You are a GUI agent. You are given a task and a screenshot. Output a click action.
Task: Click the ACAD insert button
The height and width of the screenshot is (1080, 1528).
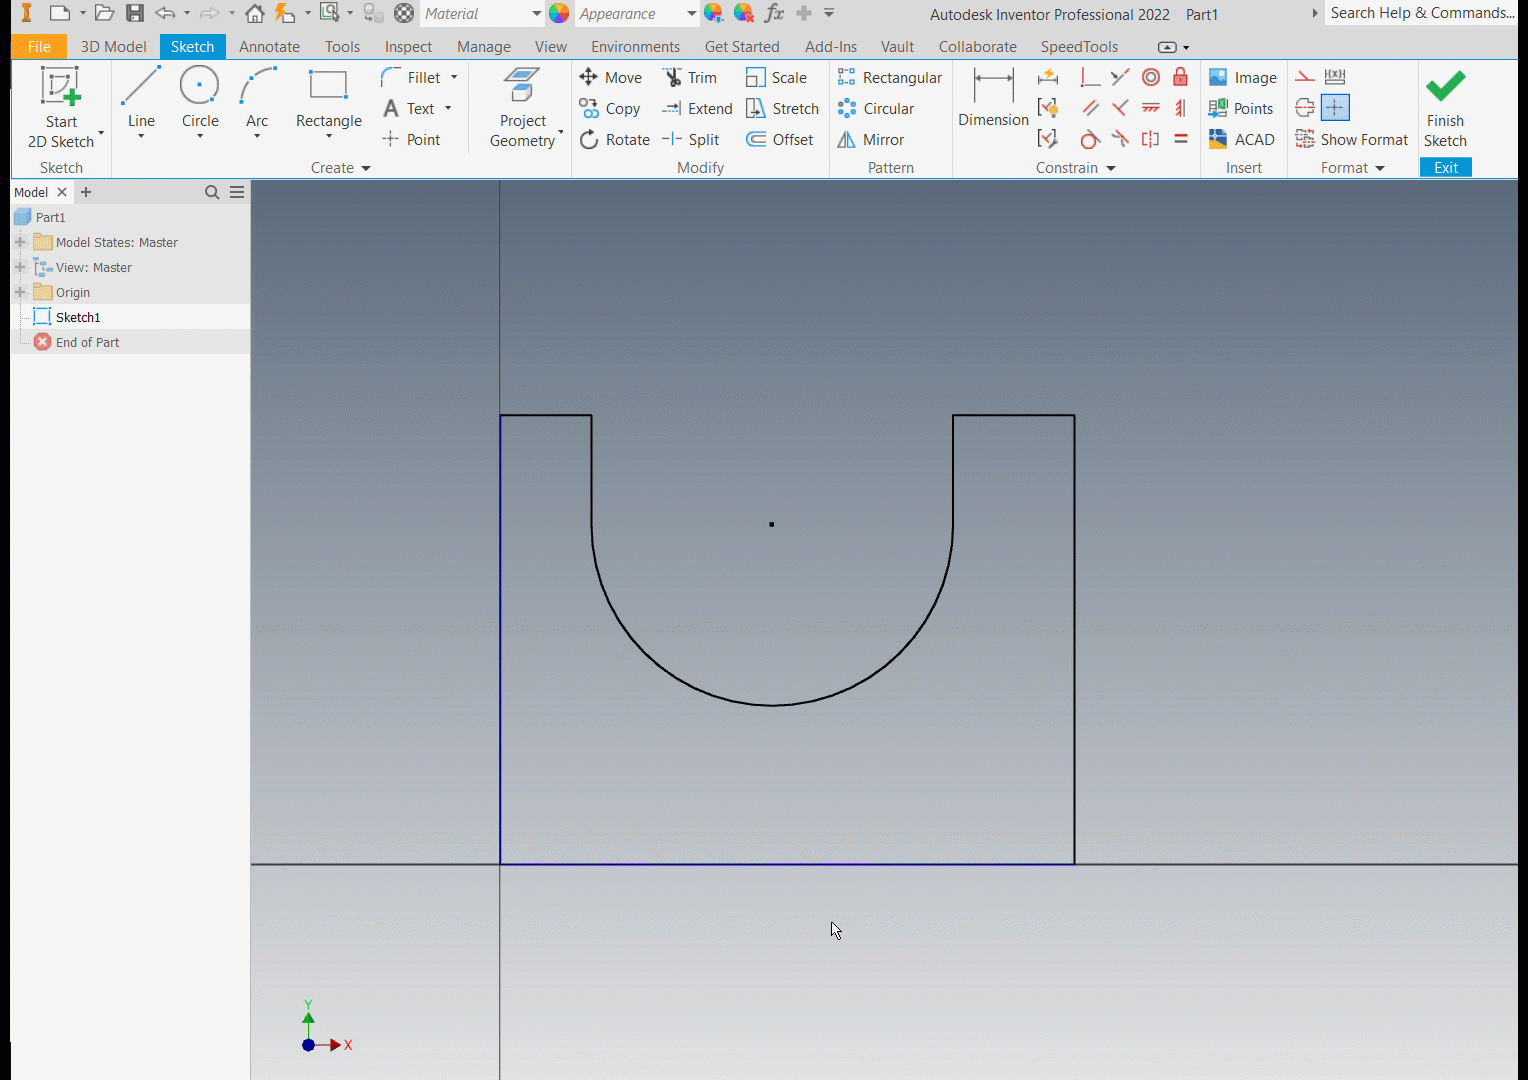[1241, 139]
